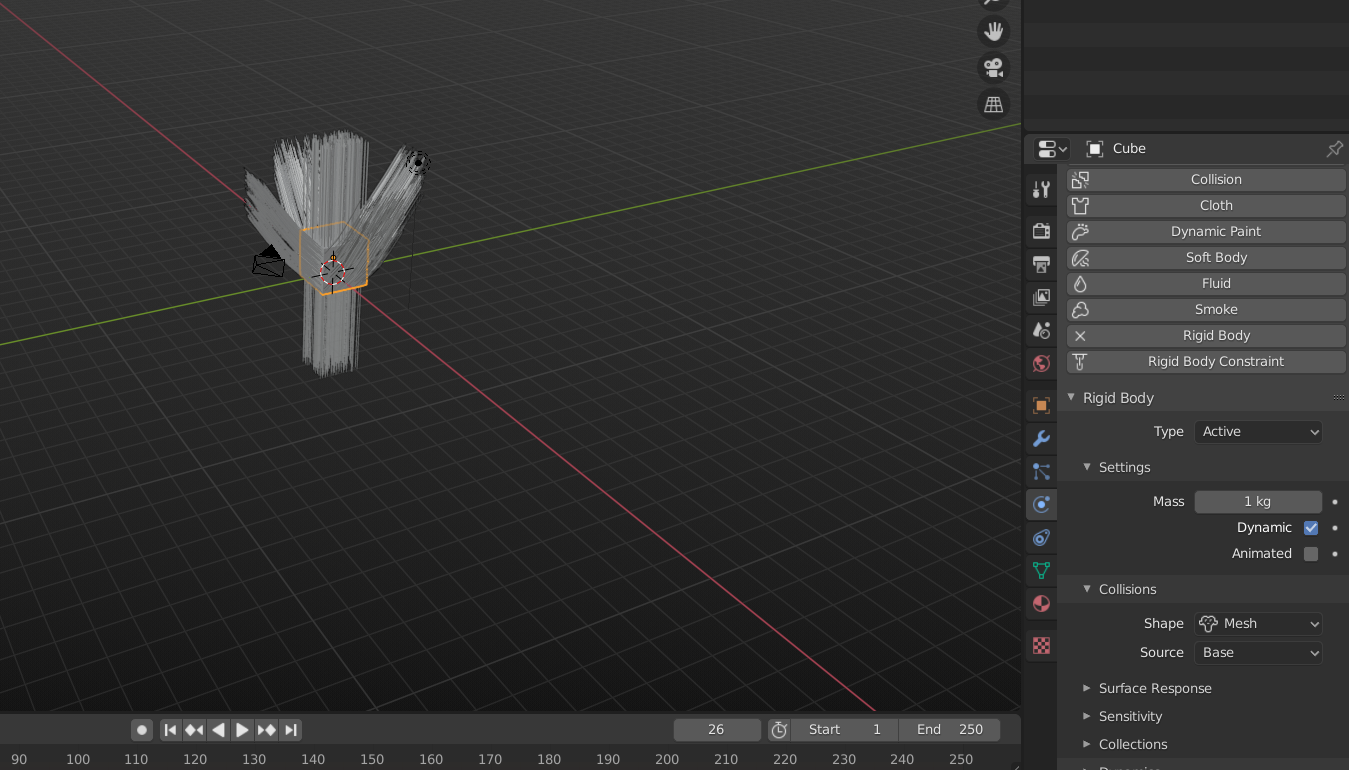The height and width of the screenshot is (770, 1349).
Task: Add Fluid physics
Action: [x=1206, y=283]
